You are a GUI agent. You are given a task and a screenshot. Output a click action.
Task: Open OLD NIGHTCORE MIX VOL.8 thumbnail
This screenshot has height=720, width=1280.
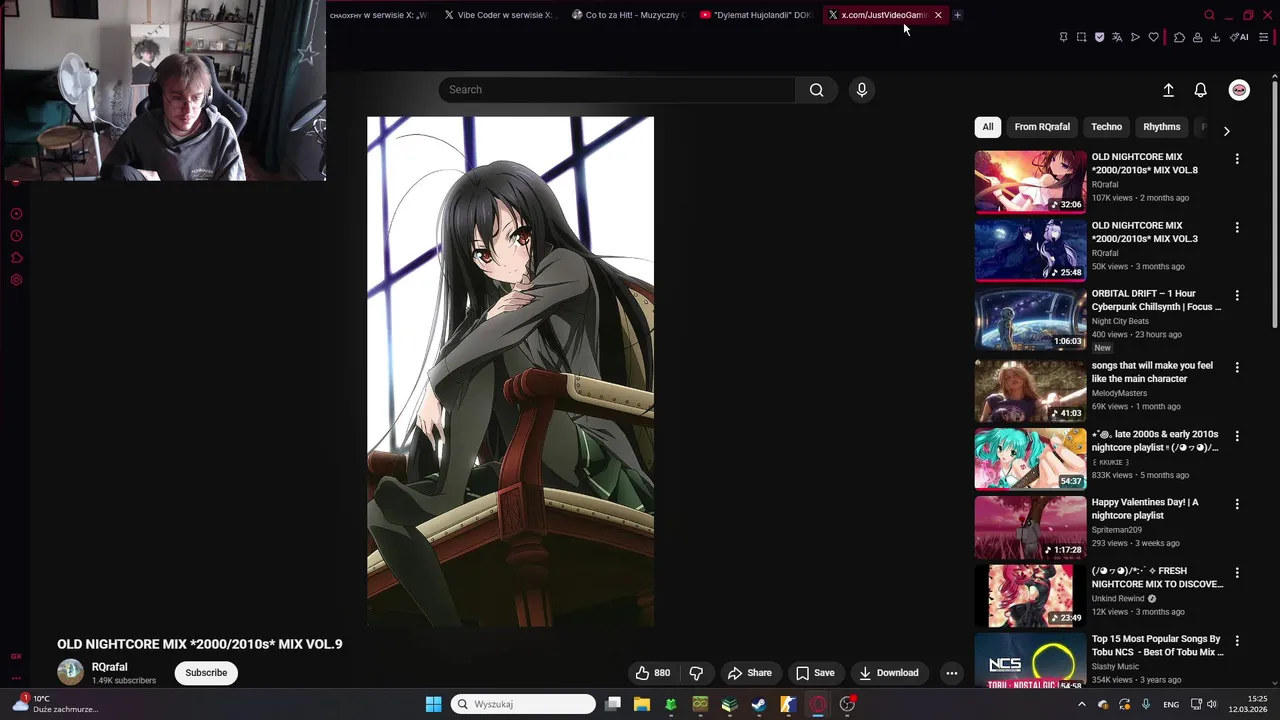click(1030, 182)
